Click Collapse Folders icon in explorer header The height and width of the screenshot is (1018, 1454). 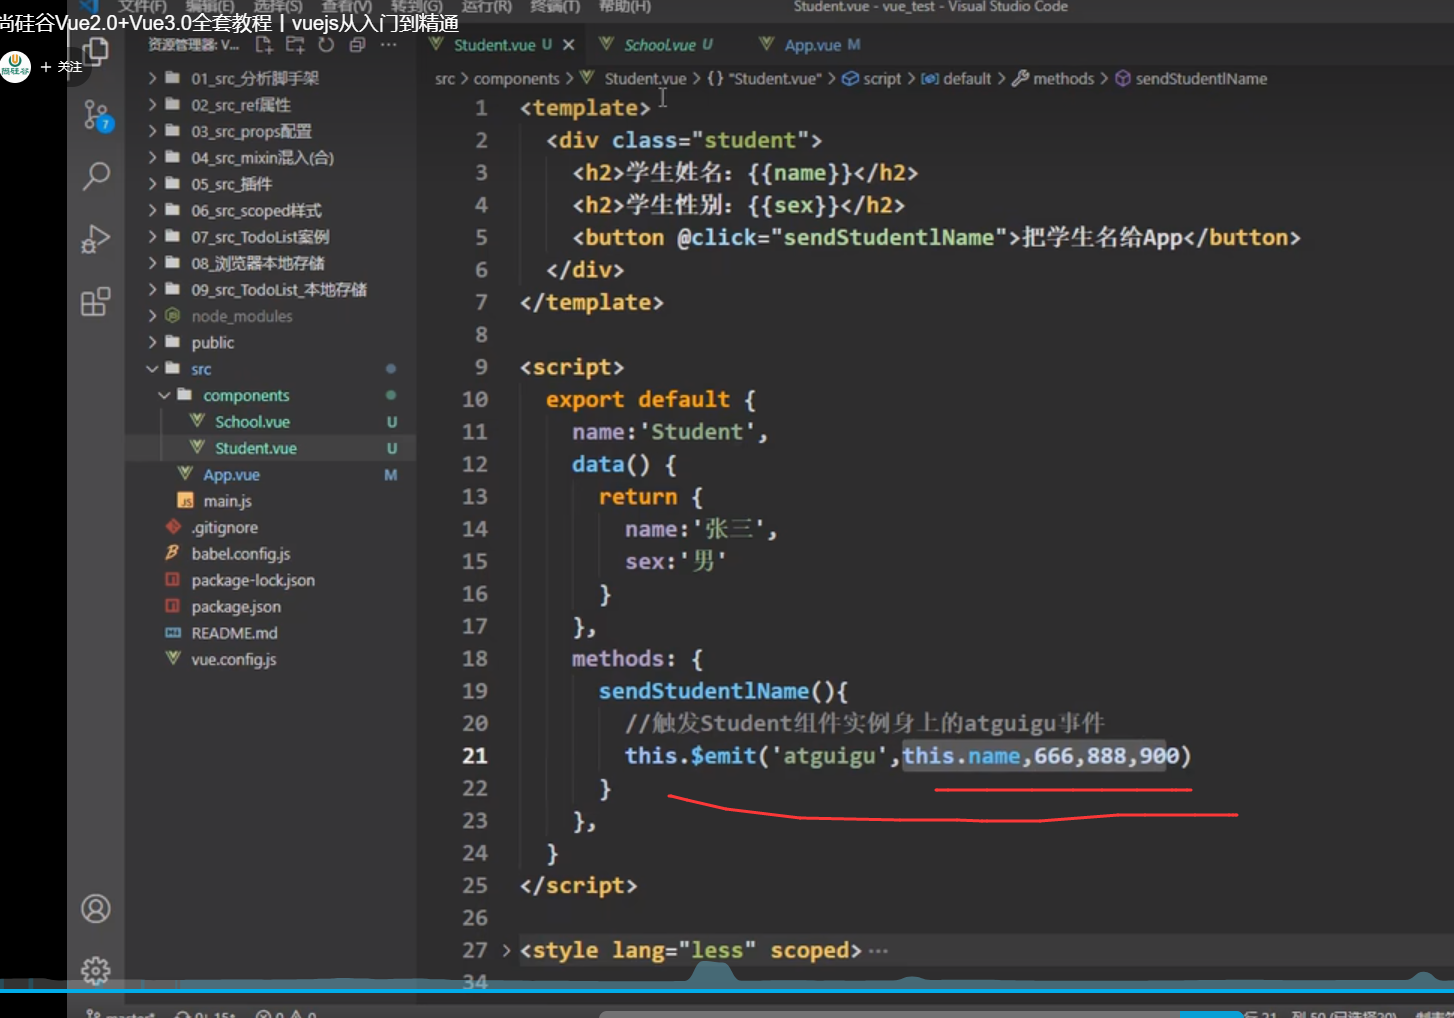pyautogui.click(x=357, y=45)
